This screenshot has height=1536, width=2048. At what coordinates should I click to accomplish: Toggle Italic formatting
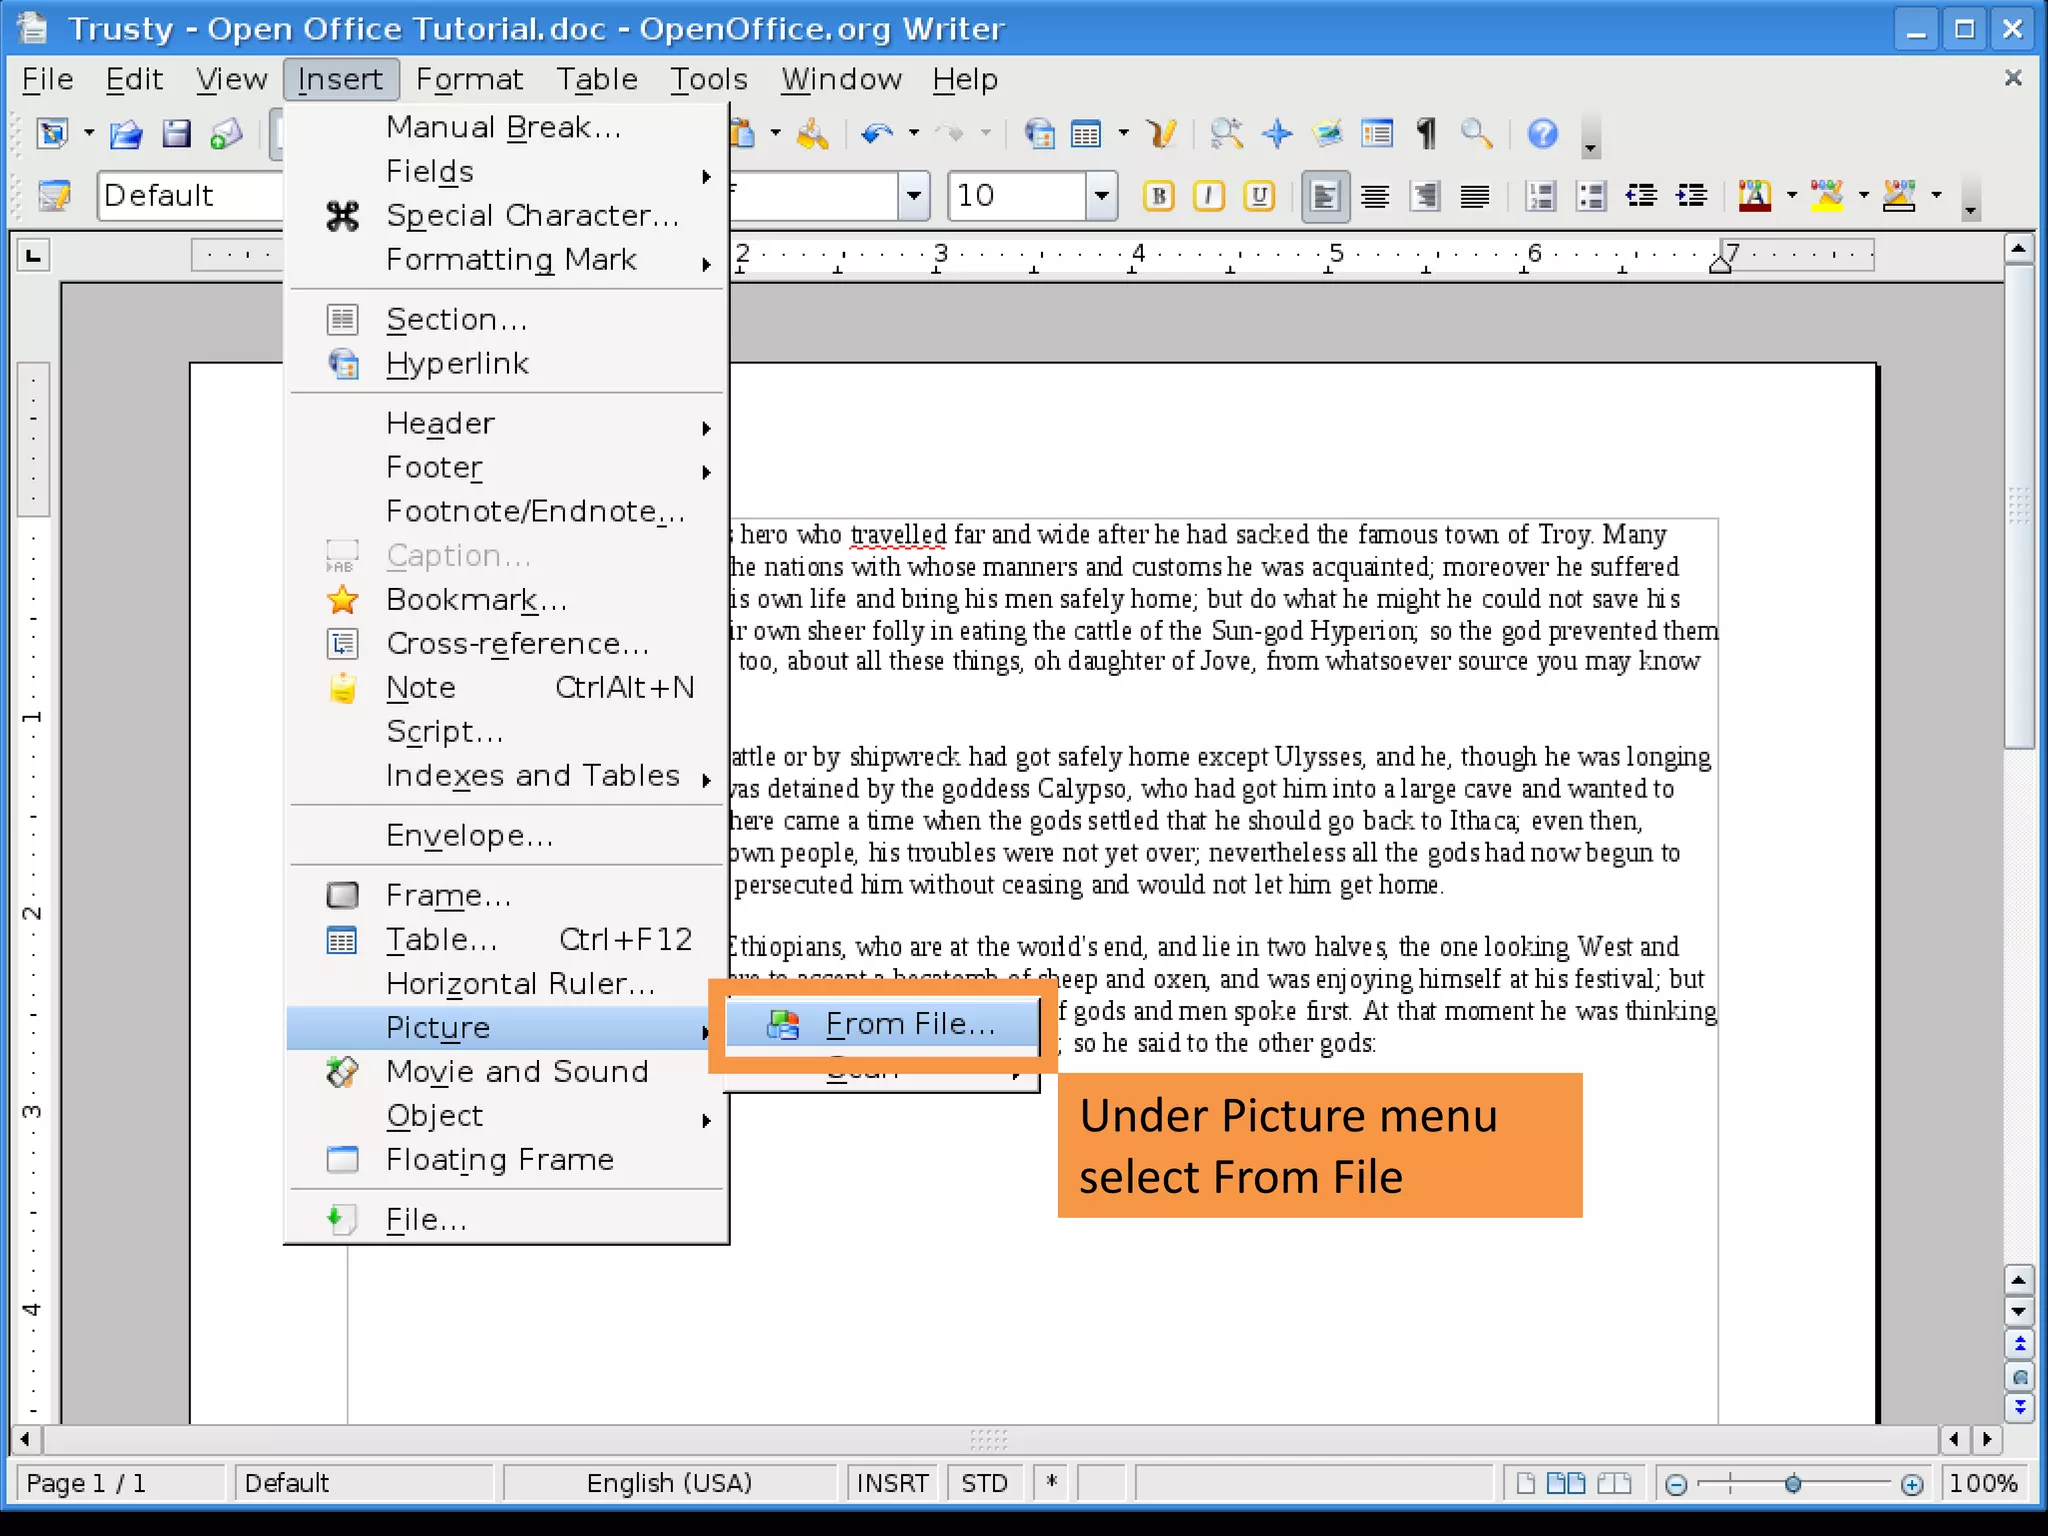point(1209,195)
